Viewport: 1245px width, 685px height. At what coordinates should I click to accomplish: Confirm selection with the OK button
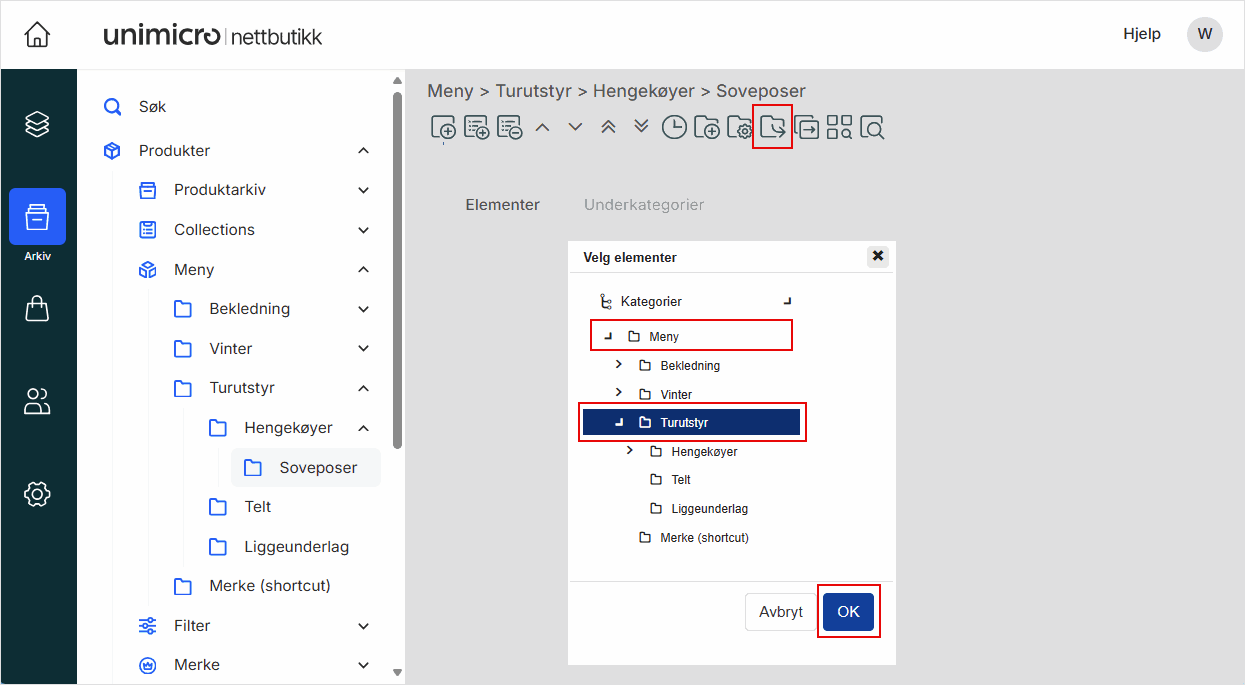click(x=848, y=612)
